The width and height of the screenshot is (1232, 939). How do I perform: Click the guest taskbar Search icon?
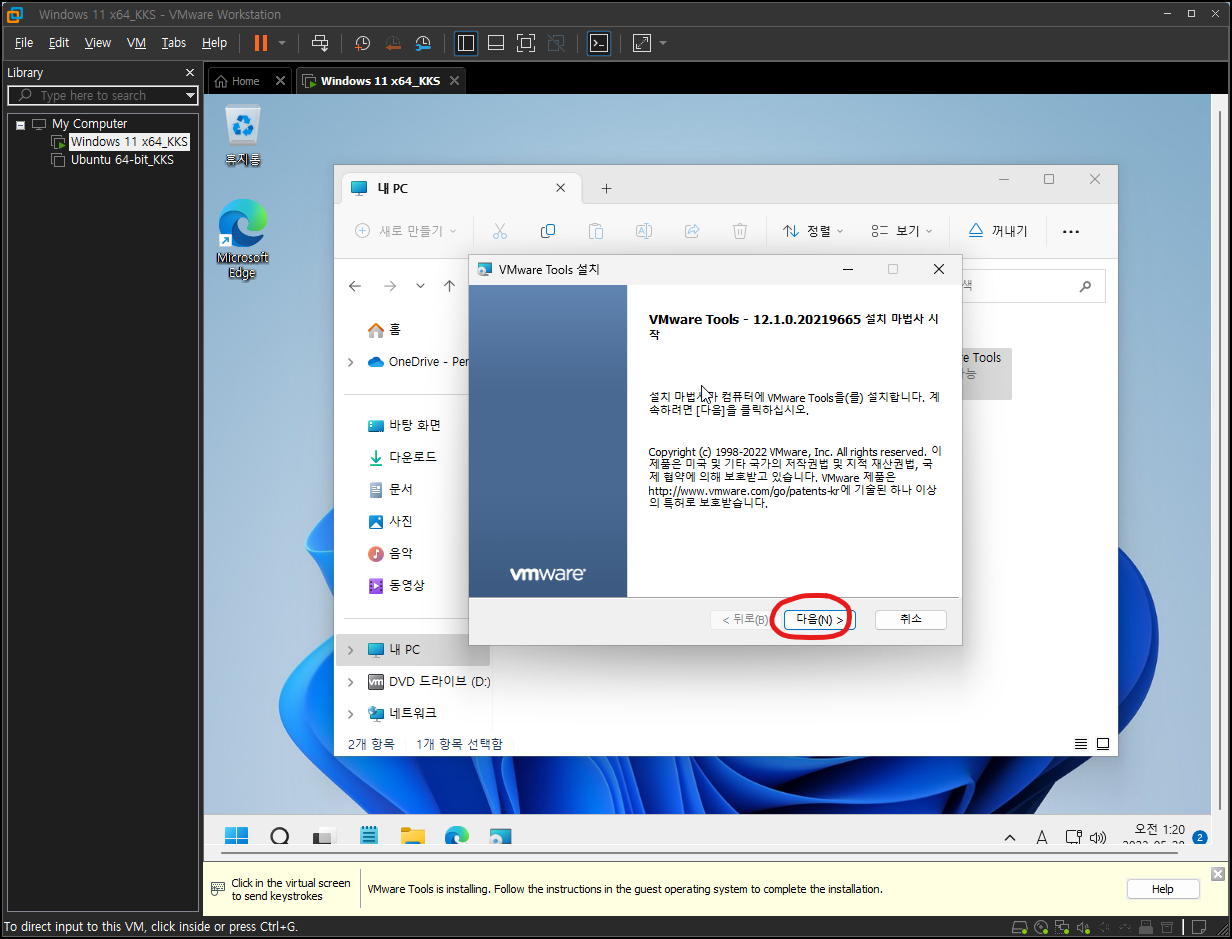[x=280, y=836]
